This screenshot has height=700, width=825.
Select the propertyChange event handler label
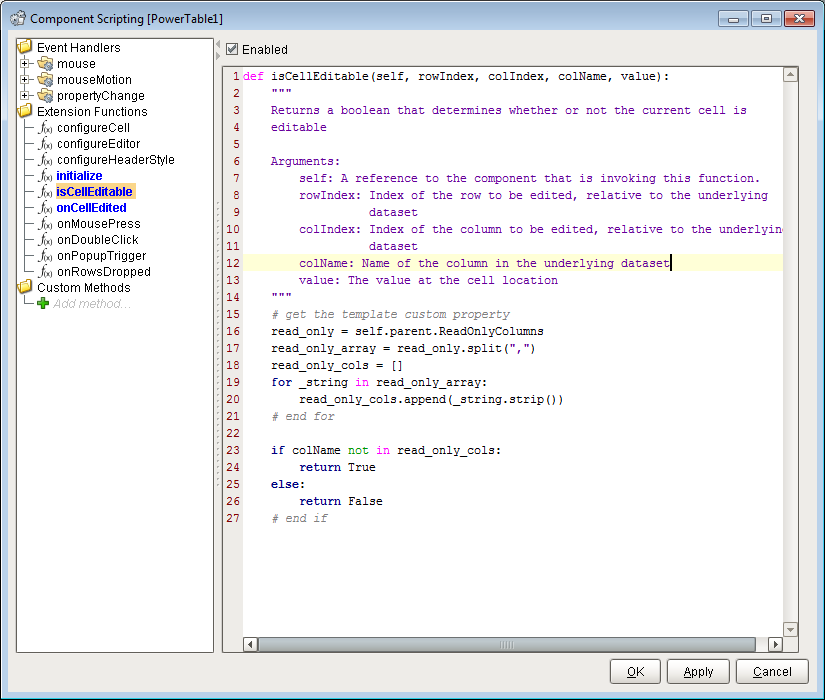click(100, 96)
